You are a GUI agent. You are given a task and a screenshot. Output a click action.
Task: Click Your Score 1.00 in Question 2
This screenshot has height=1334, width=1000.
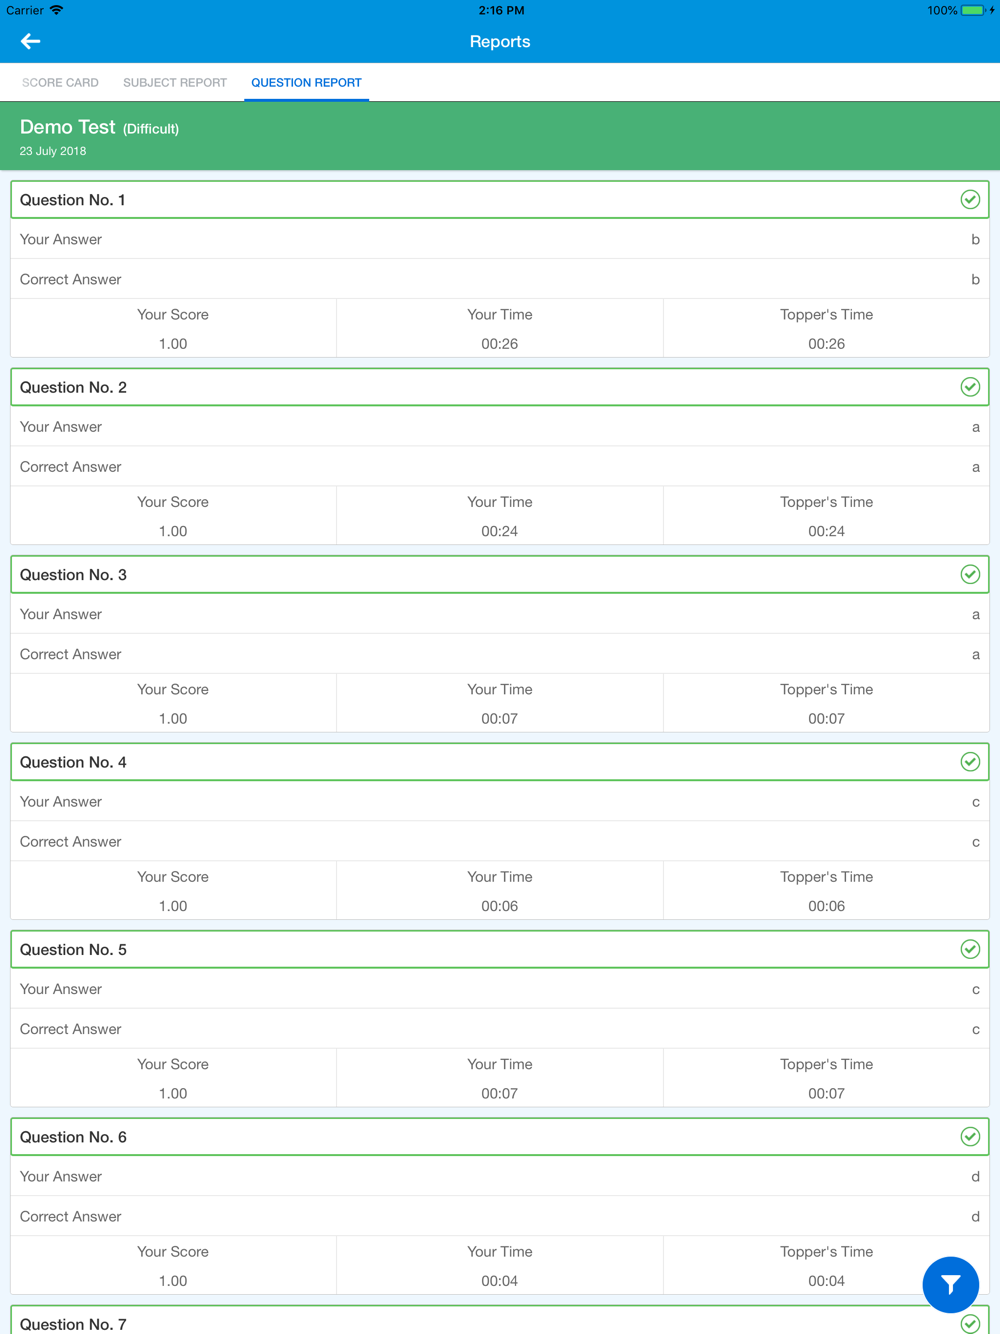pyautogui.click(x=173, y=516)
